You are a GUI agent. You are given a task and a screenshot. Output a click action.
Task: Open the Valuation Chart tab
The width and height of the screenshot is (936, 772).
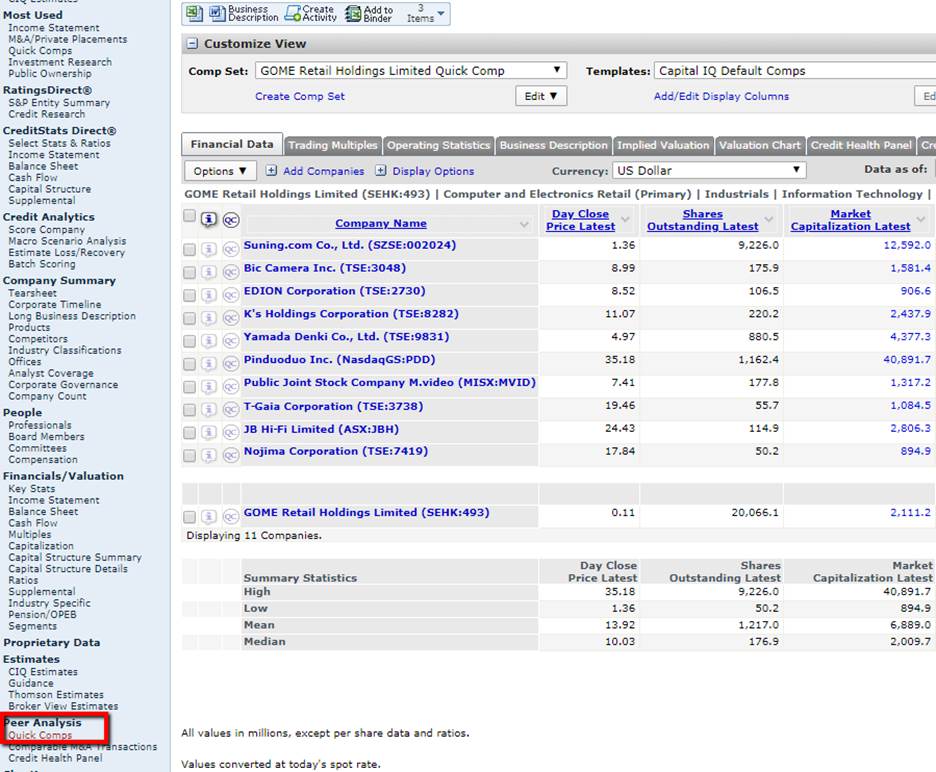(x=759, y=145)
